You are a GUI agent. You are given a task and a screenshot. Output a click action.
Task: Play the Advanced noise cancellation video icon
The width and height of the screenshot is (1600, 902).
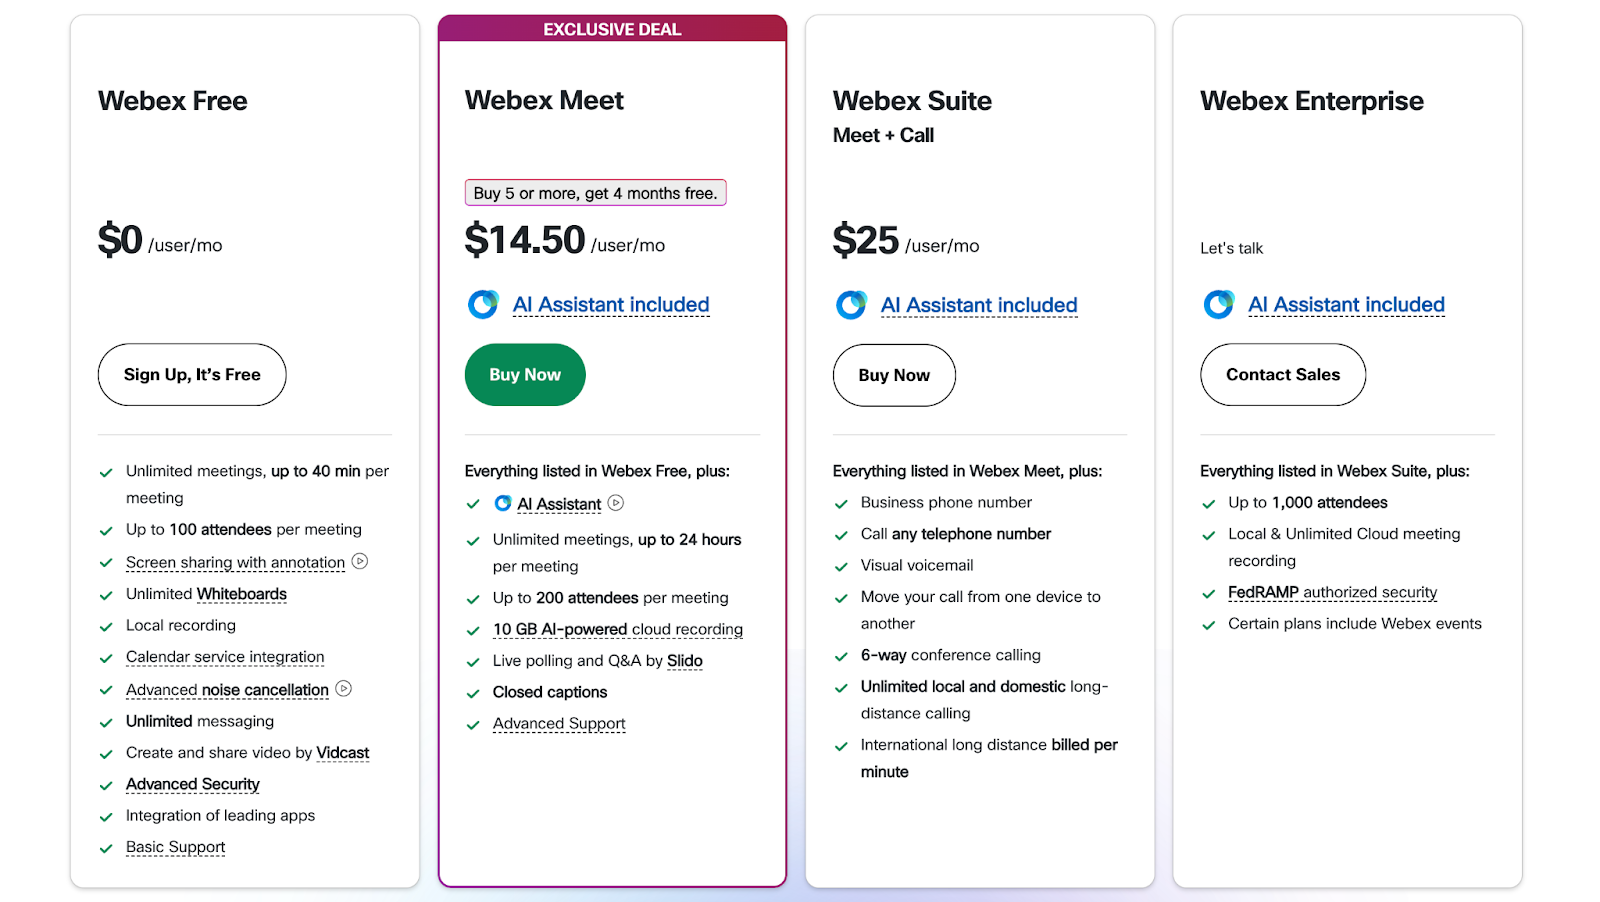click(343, 689)
